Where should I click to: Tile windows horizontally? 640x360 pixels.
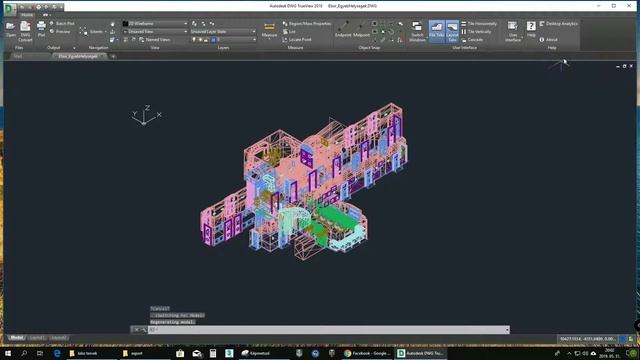click(x=479, y=24)
